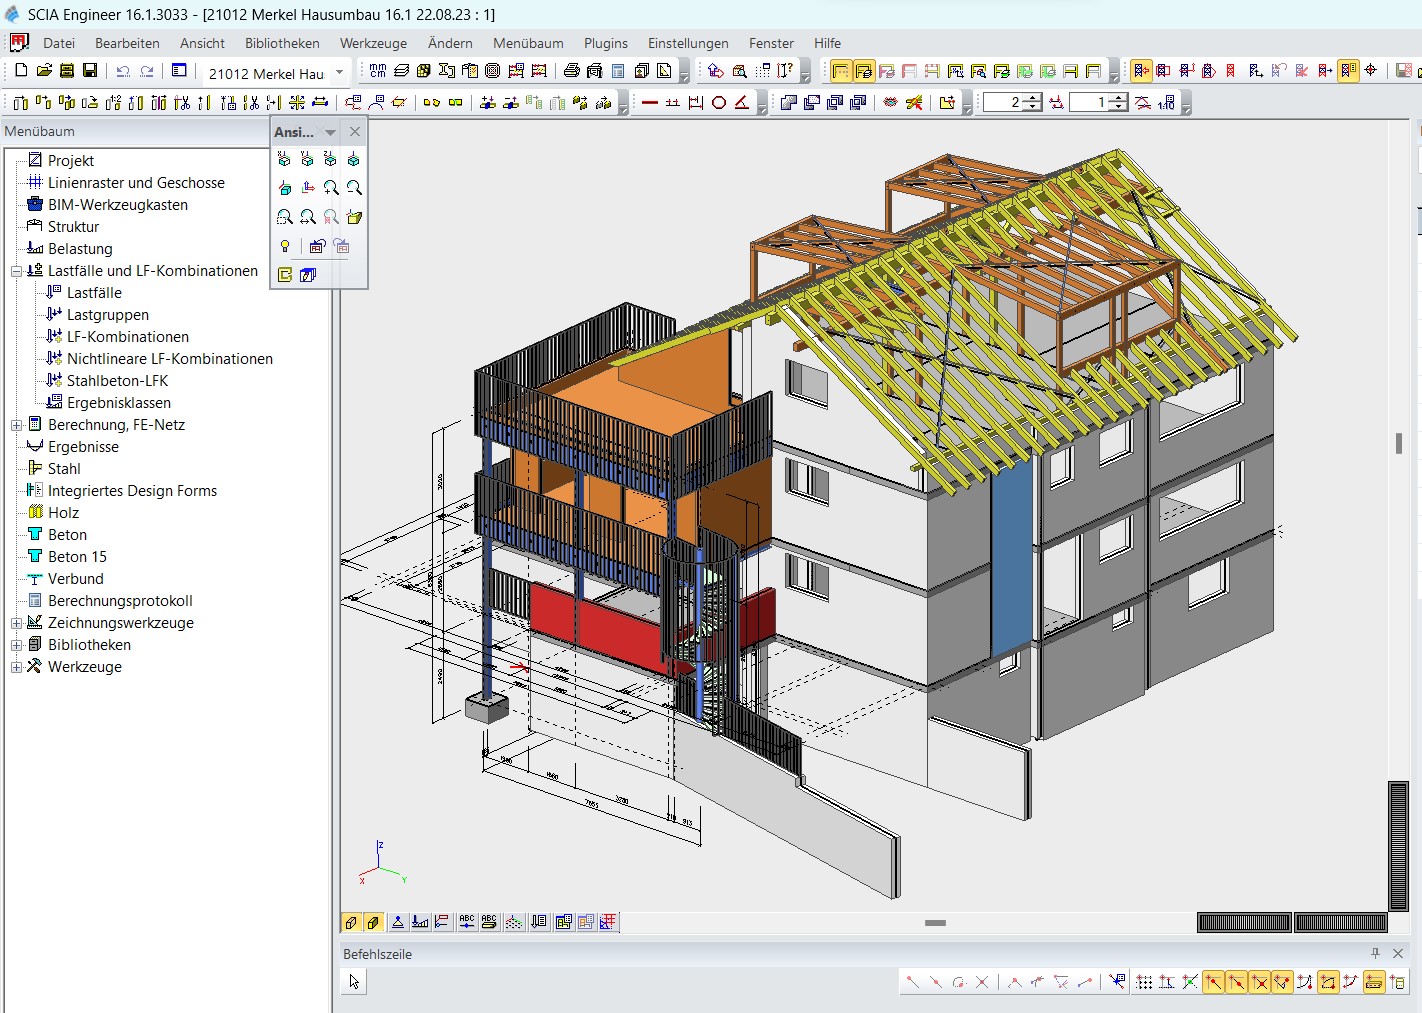Zoom out with the minus magnifier icon
Image resolution: width=1422 pixels, height=1013 pixels.
[x=354, y=188]
